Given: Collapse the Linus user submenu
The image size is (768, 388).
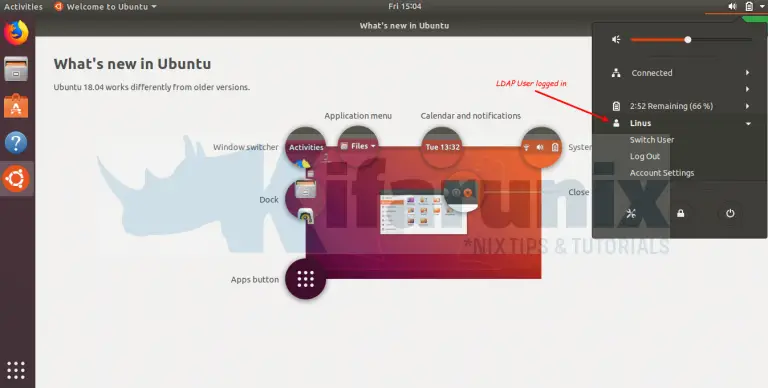Looking at the screenshot, I should (680, 123).
